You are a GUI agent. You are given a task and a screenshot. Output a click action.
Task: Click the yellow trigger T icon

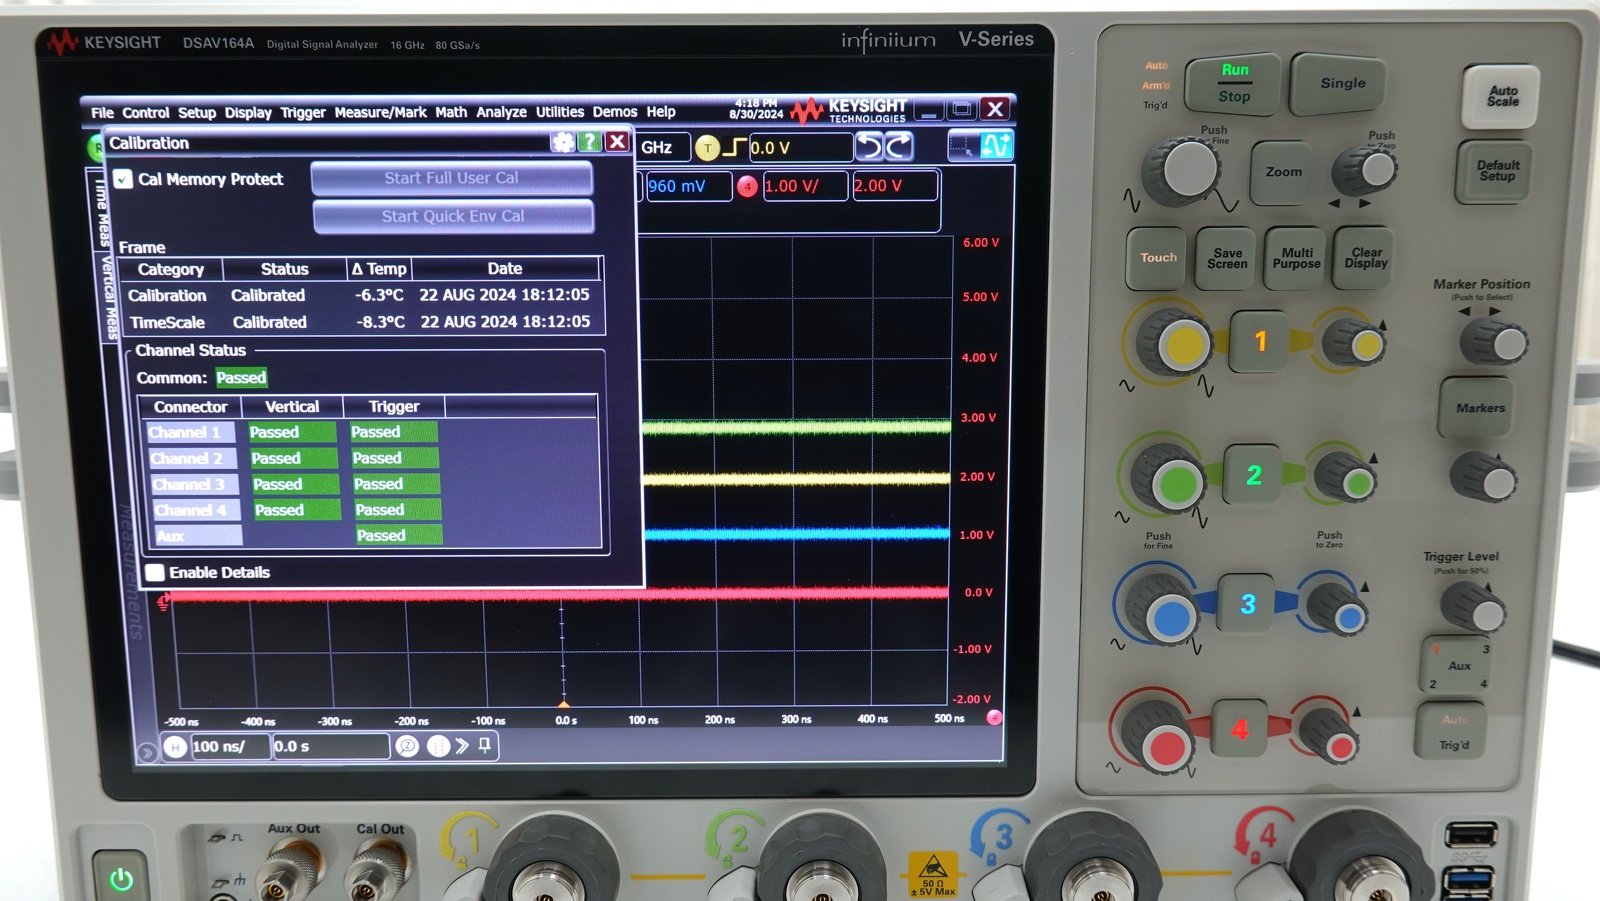pos(707,148)
